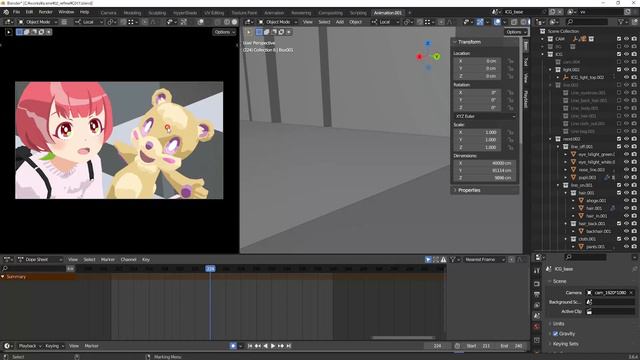Open the Item sidebar tab
640x360 pixels.
coord(526,46)
